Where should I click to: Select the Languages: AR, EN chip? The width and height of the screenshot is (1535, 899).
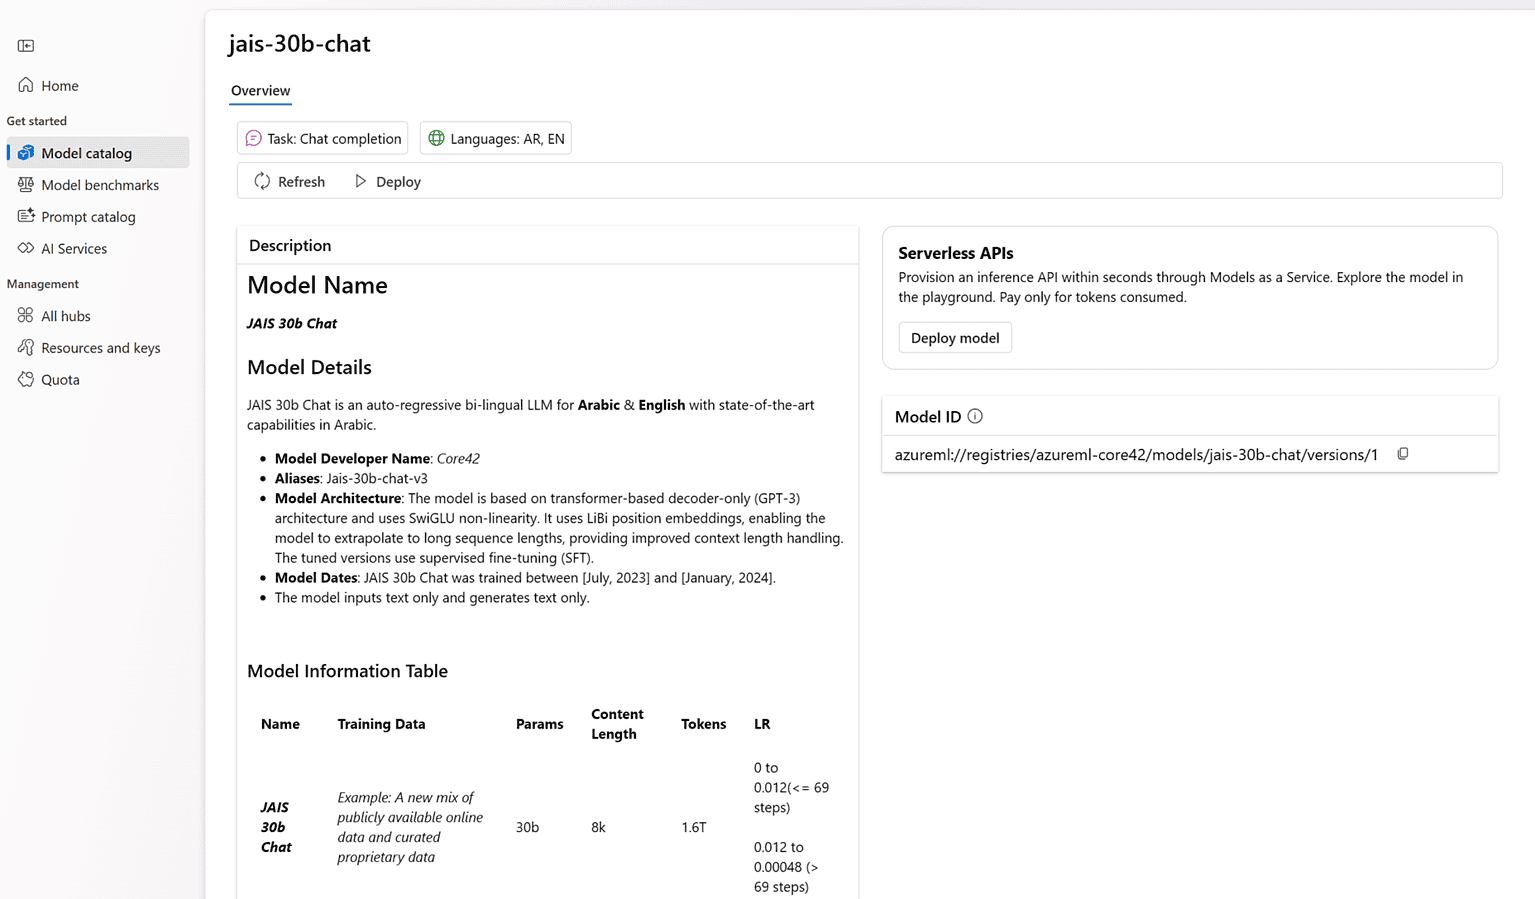pyautogui.click(x=495, y=138)
